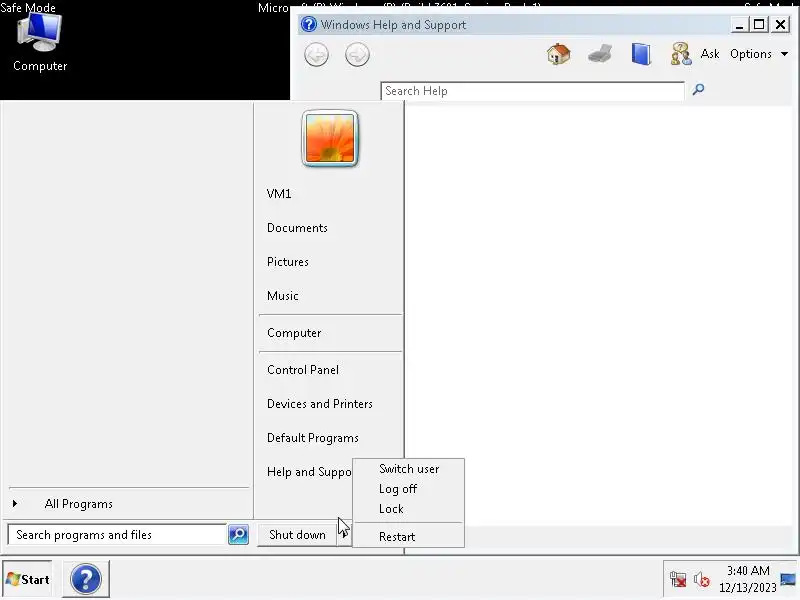This screenshot has width=800, height=600.
Task: Open Control Panel from the Start menu
Action: click(303, 370)
